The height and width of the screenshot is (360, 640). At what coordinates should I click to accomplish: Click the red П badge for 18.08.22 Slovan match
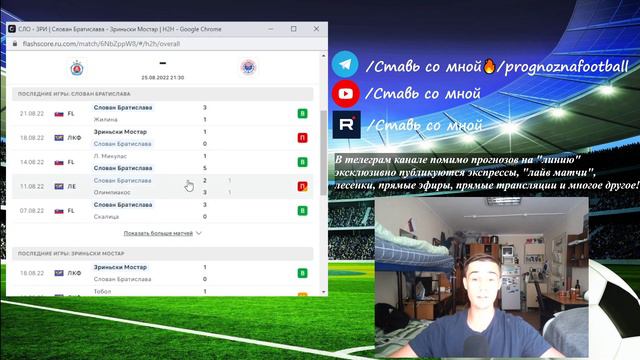tap(302, 138)
